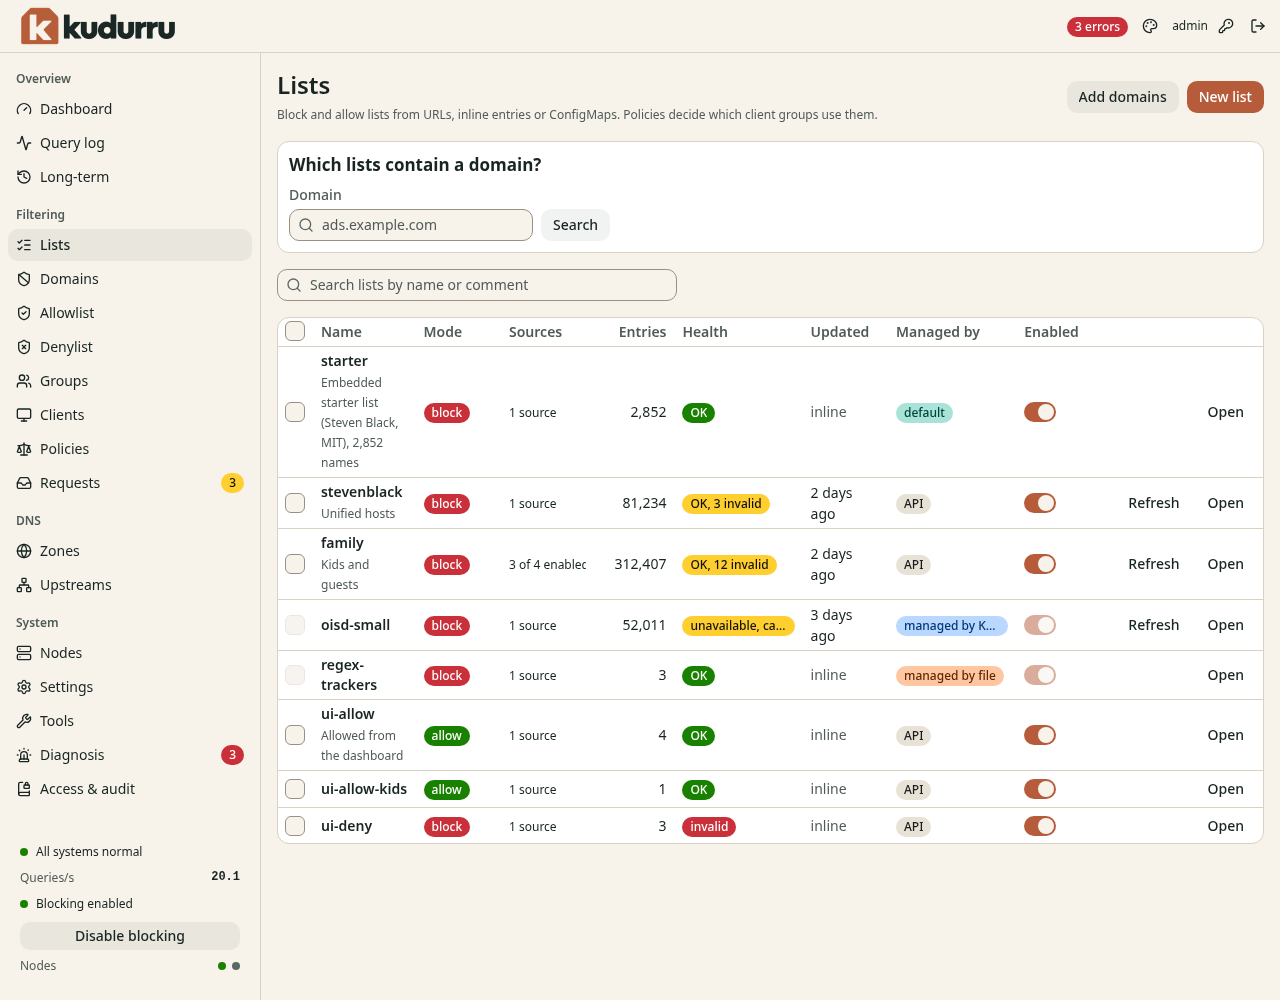The image size is (1280, 1000).
Task: Disable the ui-deny list switch
Action: [1040, 826]
